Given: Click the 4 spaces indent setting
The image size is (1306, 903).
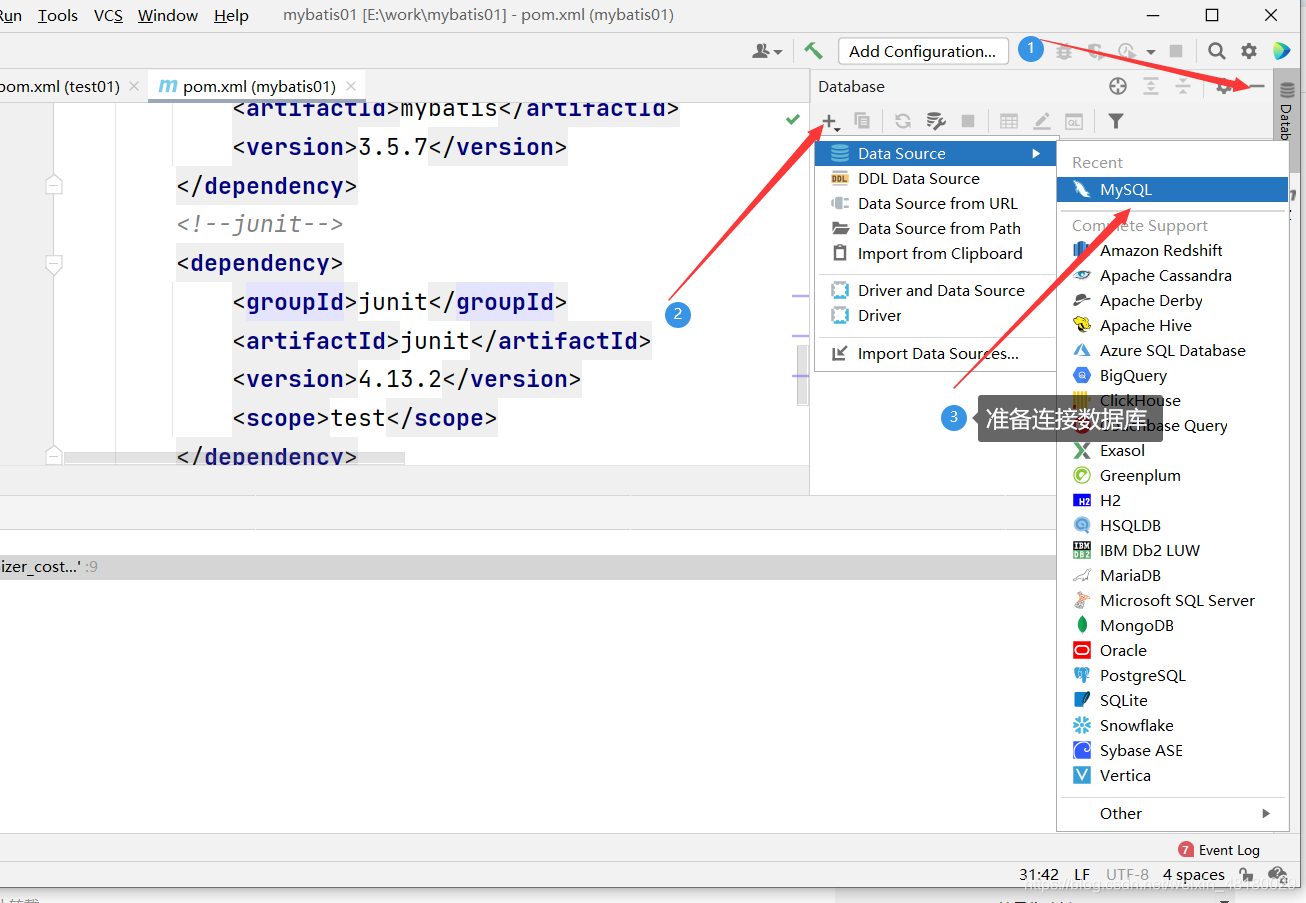Looking at the screenshot, I should pos(1193,875).
